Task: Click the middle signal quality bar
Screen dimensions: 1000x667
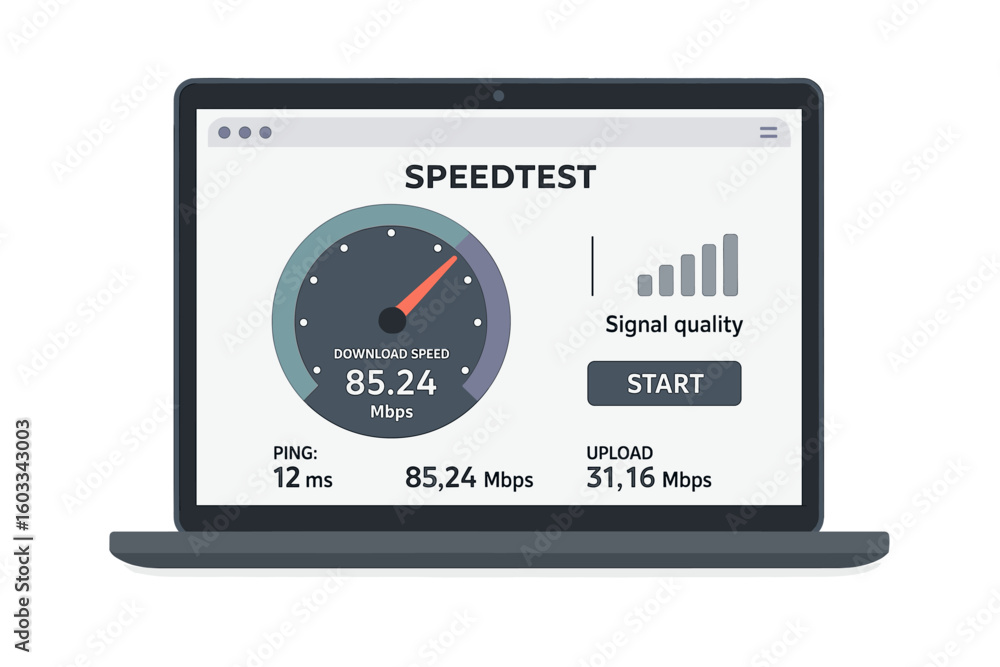Action: (x=688, y=275)
